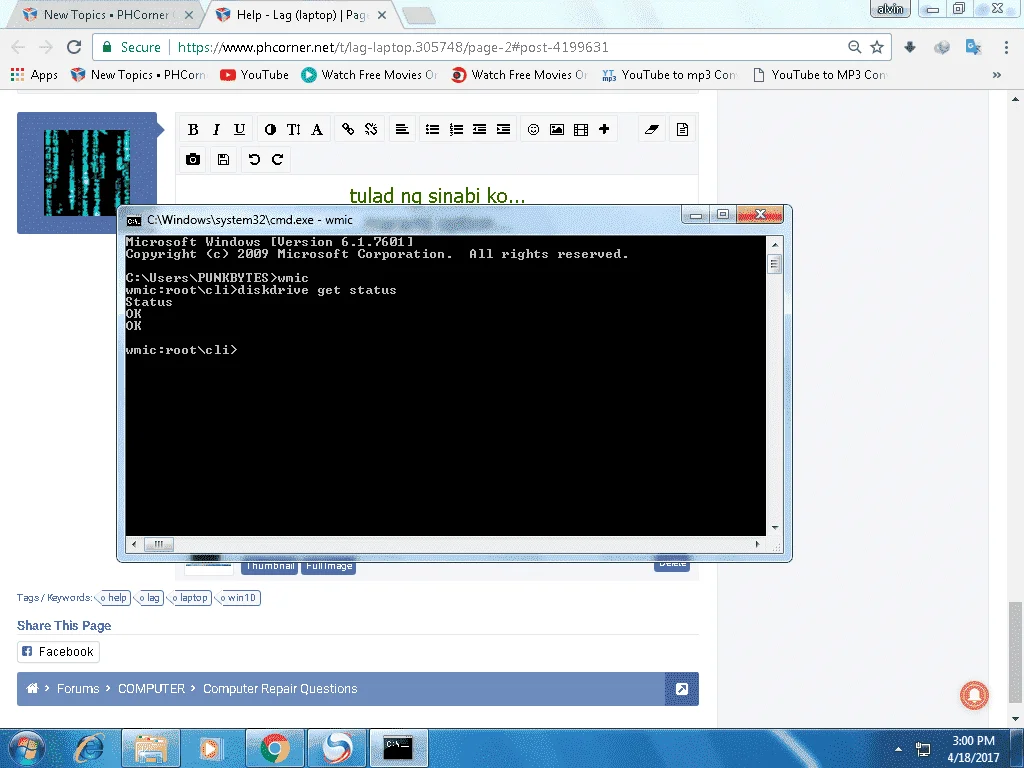1024x768 pixels.
Task: Insert media via film icon
Action: (581, 129)
